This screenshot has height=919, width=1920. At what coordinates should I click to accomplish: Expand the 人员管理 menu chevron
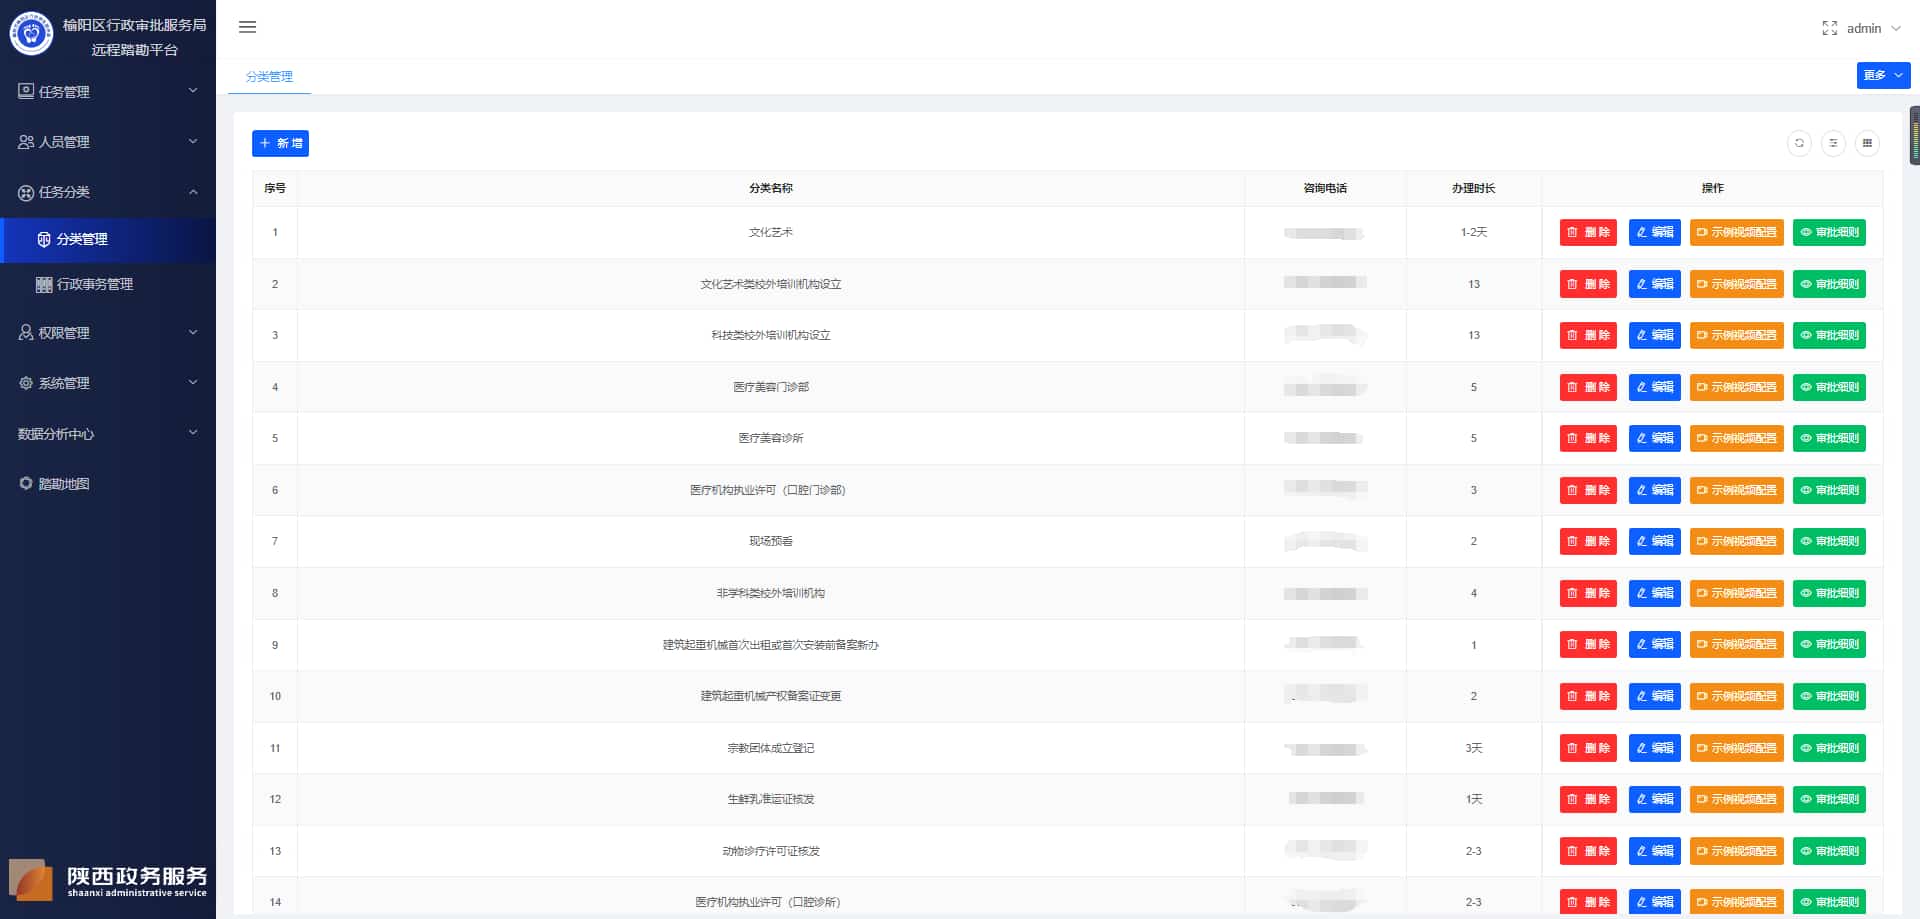(193, 141)
